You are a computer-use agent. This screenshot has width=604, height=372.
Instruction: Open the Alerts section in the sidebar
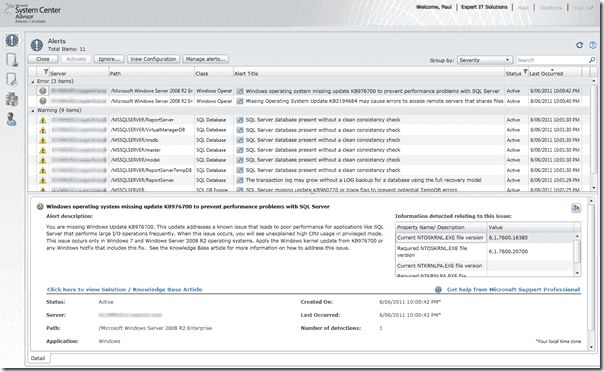click(12, 40)
